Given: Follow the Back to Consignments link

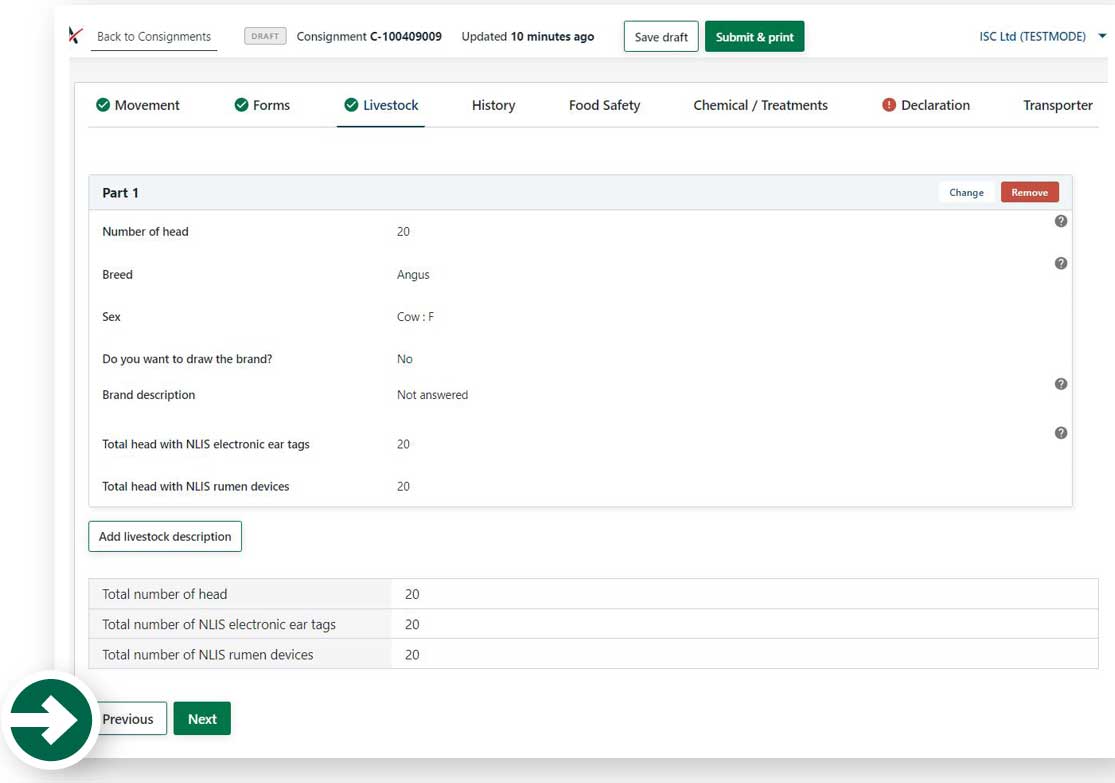Looking at the screenshot, I should point(153,36).
